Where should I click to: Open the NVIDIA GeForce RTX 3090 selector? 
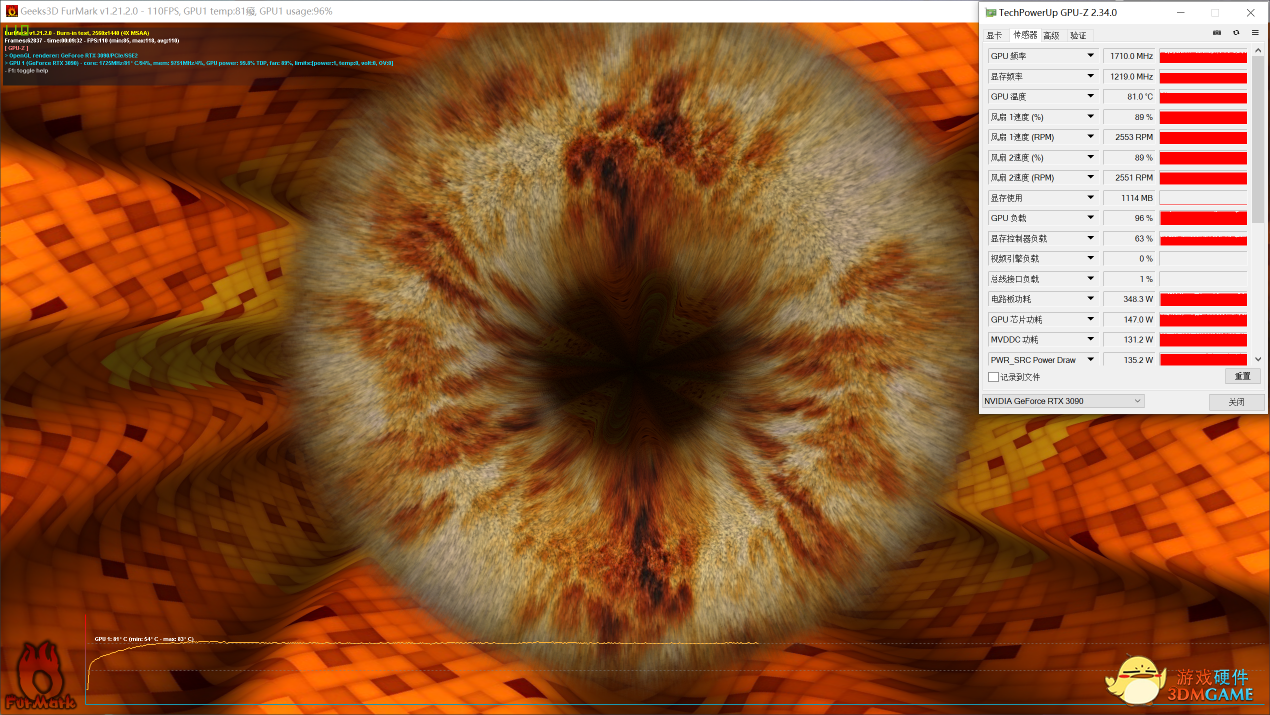coord(1062,401)
